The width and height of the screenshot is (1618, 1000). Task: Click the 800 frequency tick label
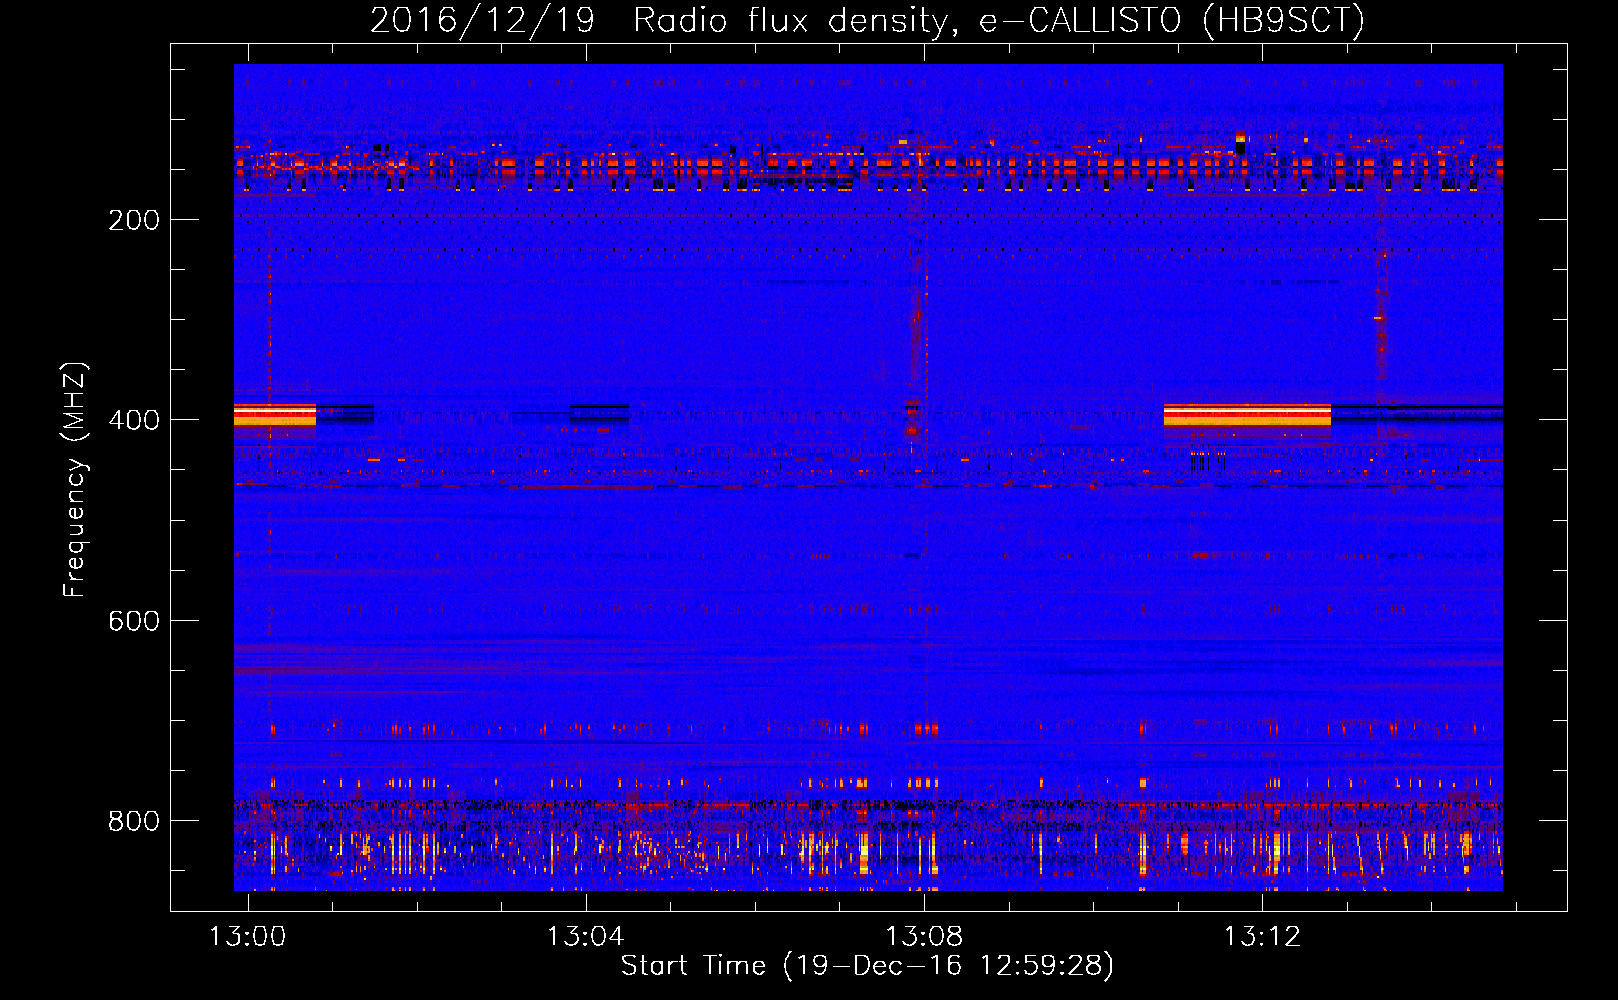[134, 821]
